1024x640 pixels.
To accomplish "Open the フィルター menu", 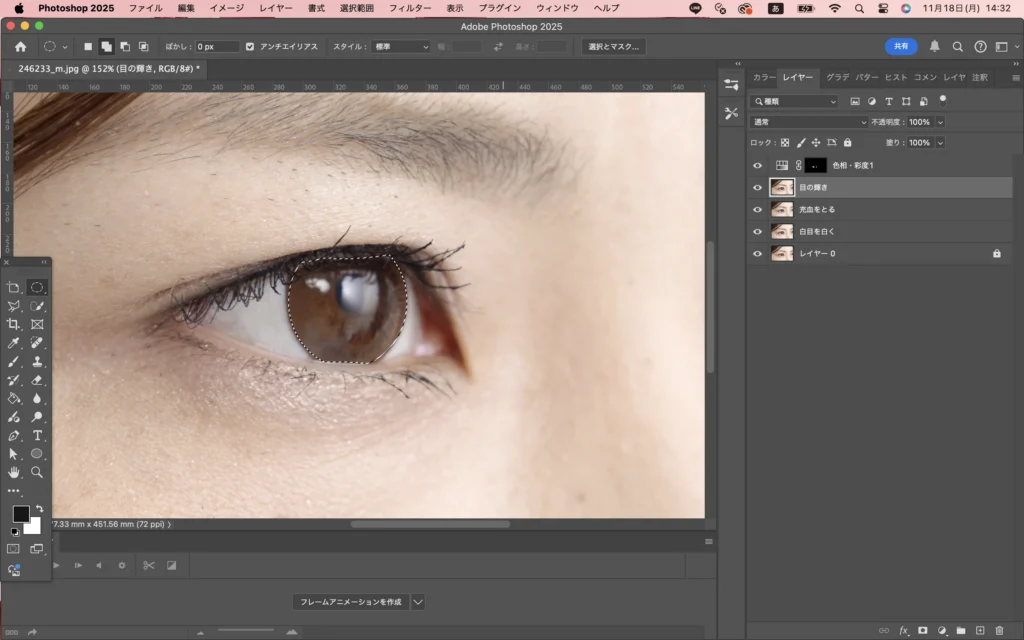I will (x=410, y=8).
